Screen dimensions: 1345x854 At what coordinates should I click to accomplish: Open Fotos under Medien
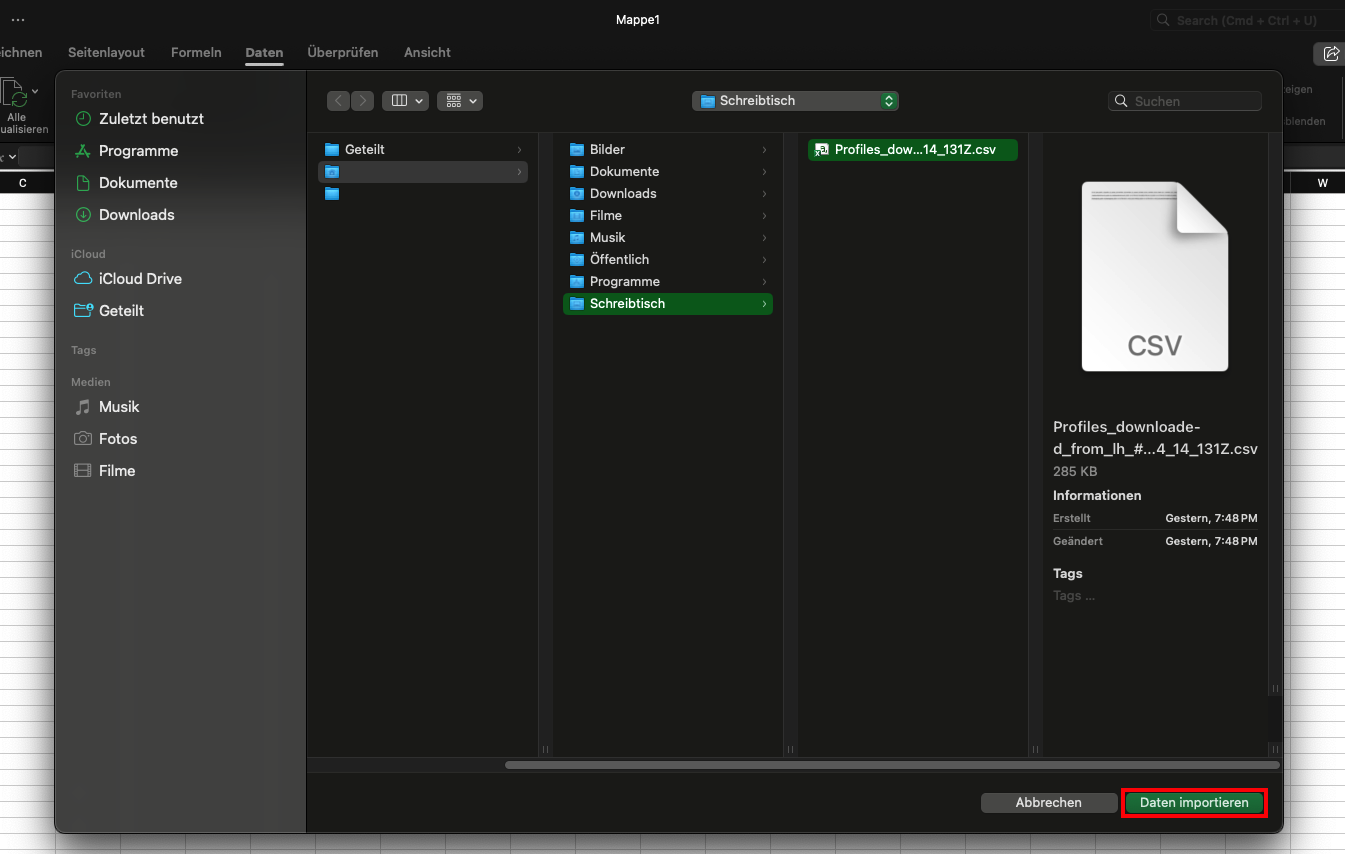click(118, 439)
